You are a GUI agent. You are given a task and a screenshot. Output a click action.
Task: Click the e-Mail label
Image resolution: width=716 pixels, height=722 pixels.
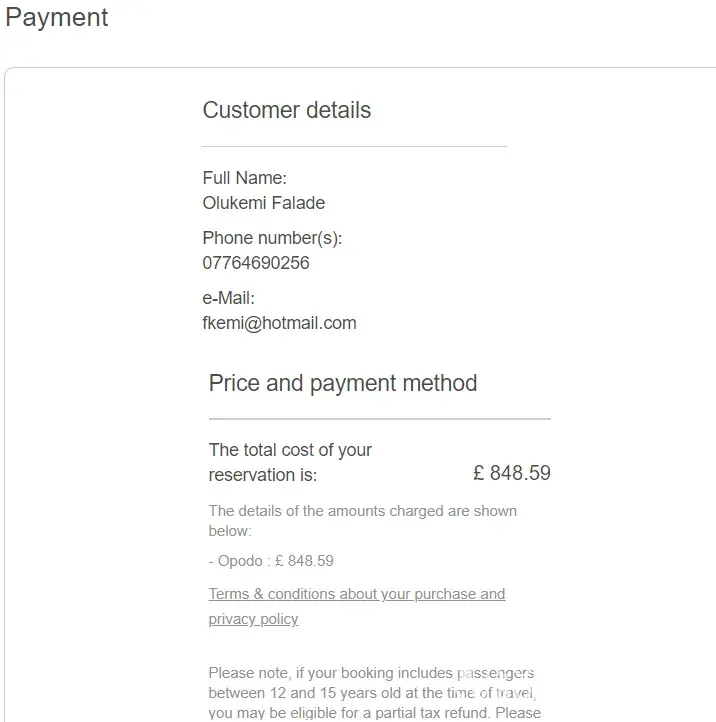click(x=229, y=298)
